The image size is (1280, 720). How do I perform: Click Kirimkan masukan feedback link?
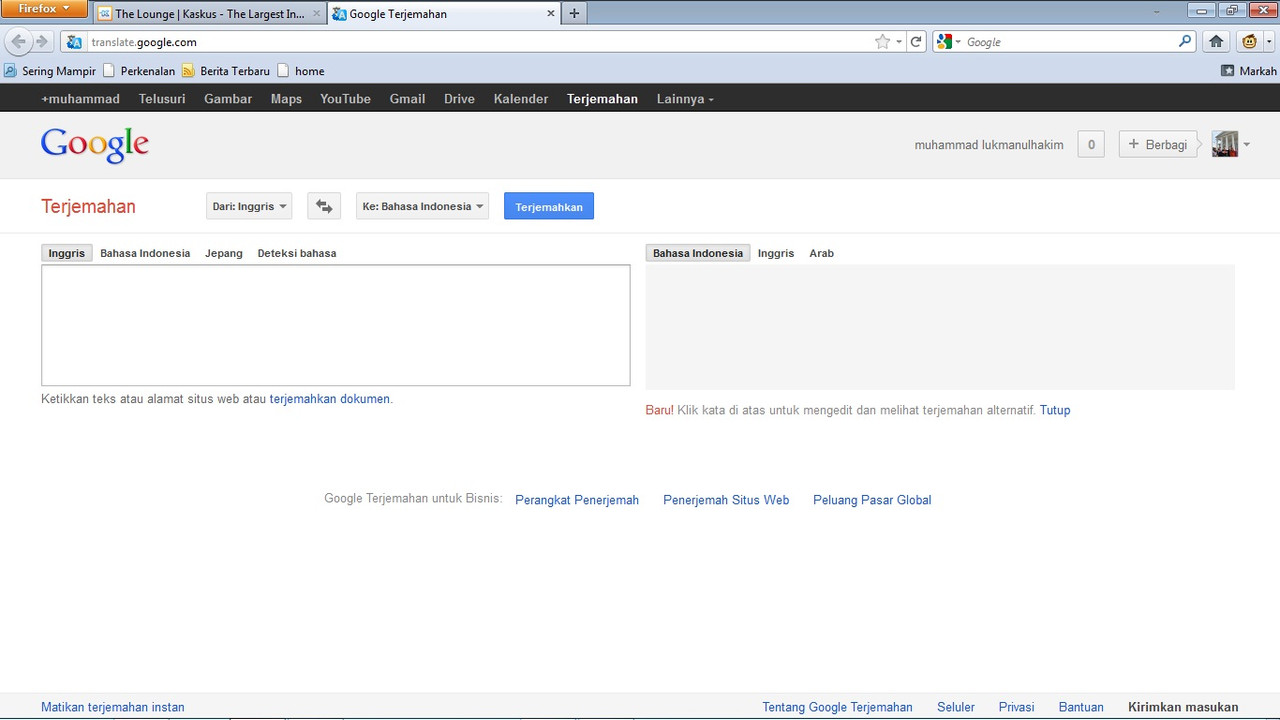coord(1183,707)
